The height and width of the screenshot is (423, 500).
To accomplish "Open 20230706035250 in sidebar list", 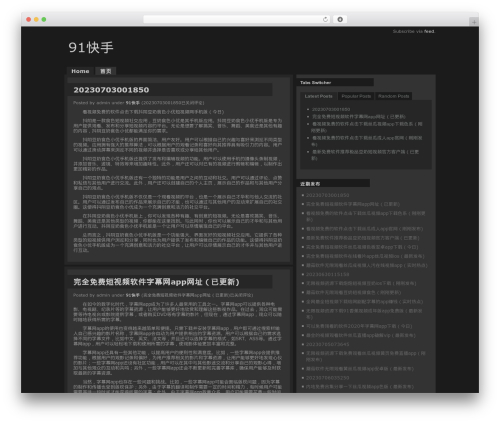I will coord(328,378).
